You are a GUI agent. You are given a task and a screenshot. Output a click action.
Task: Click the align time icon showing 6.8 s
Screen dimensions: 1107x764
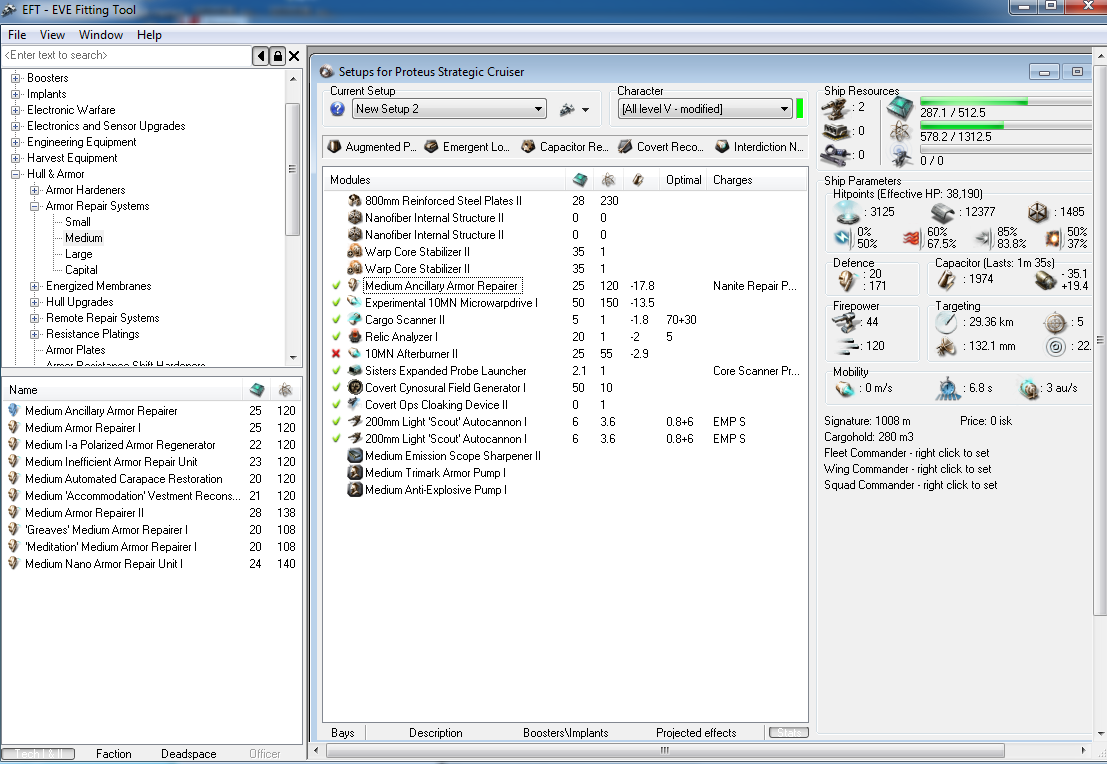click(x=949, y=388)
